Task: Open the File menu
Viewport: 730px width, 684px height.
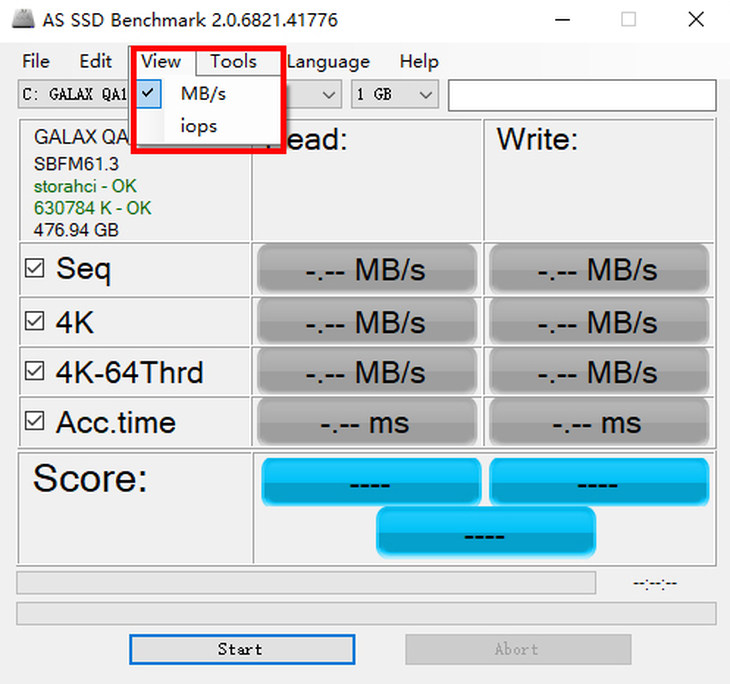Action: [36, 61]
